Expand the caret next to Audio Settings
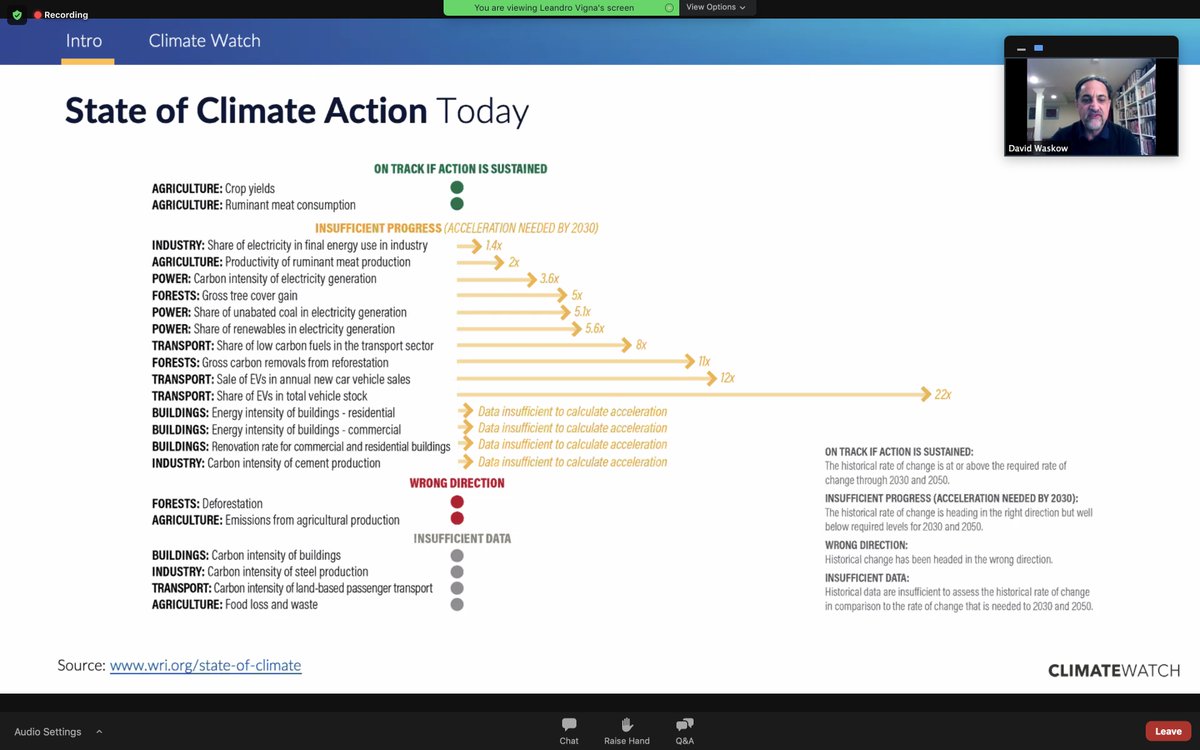This screenshot has height=750, width=1200. pos(99,732)
